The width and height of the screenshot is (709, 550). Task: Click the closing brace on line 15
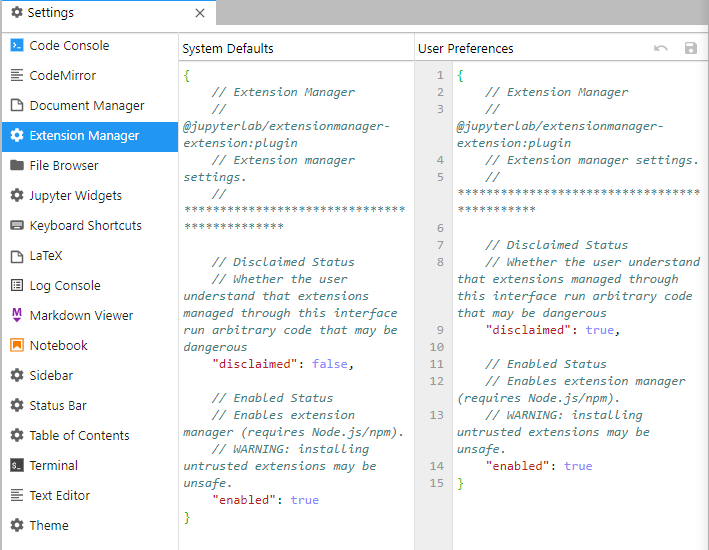coord(460,483)
